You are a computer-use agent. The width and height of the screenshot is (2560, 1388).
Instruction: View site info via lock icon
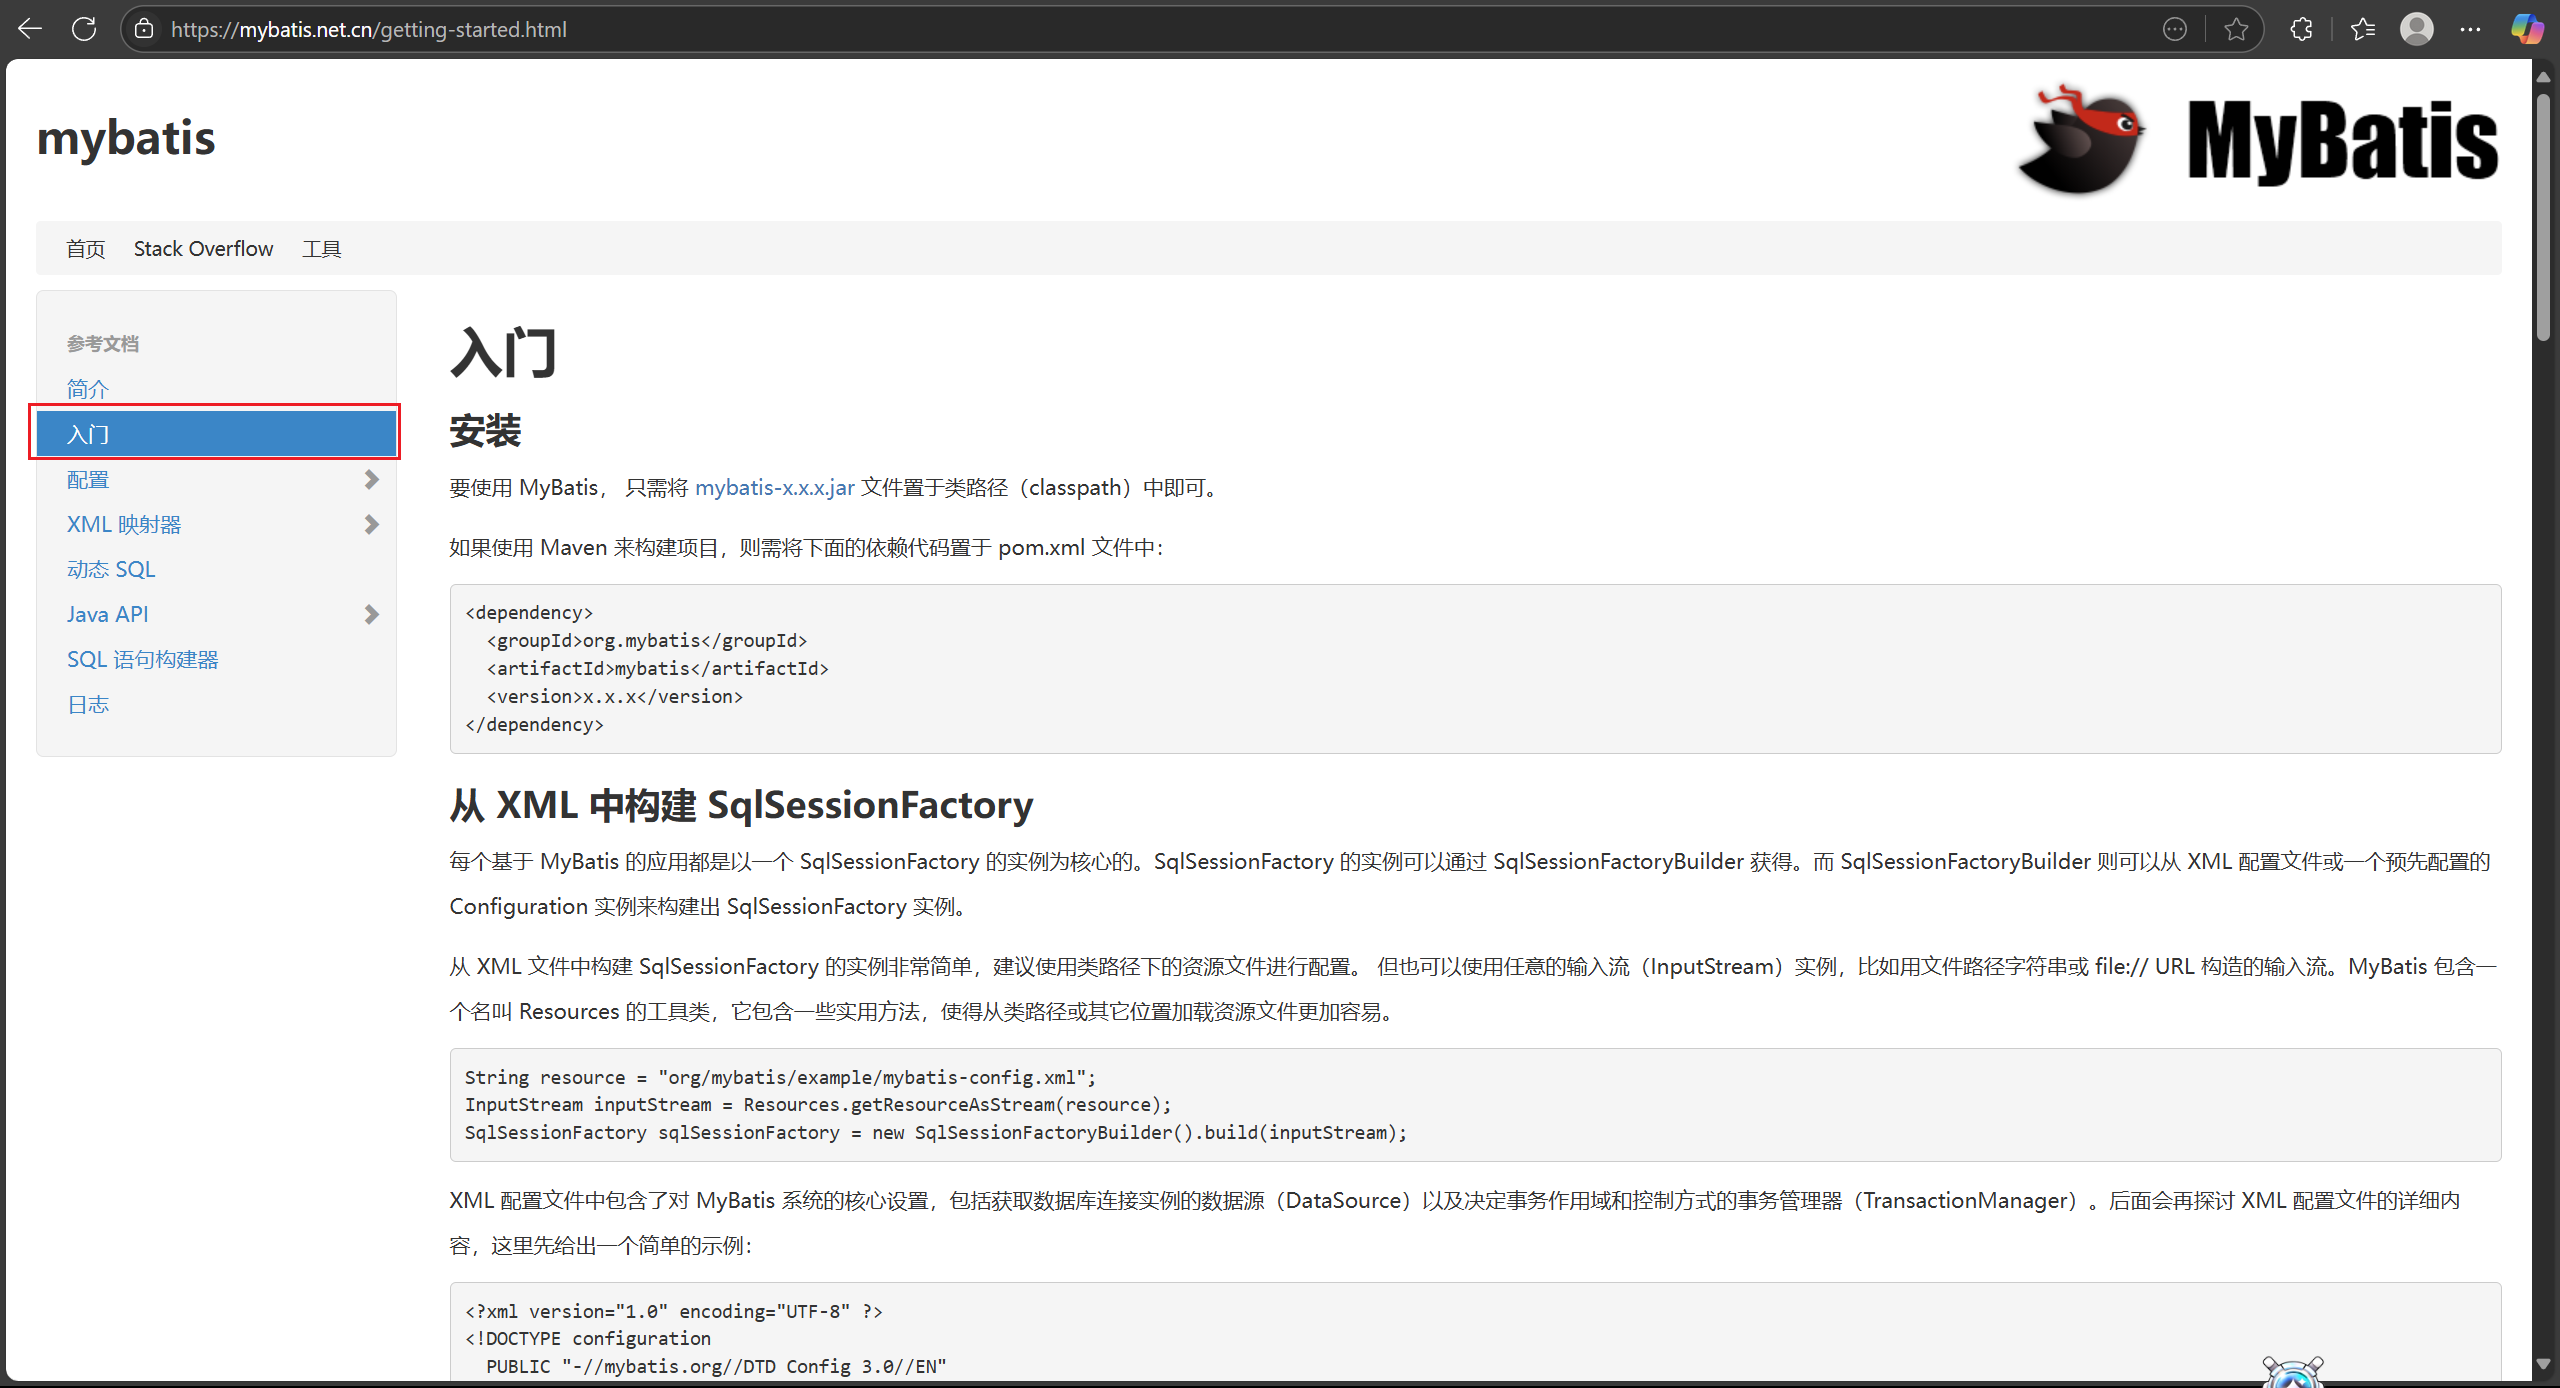point(144,29)
